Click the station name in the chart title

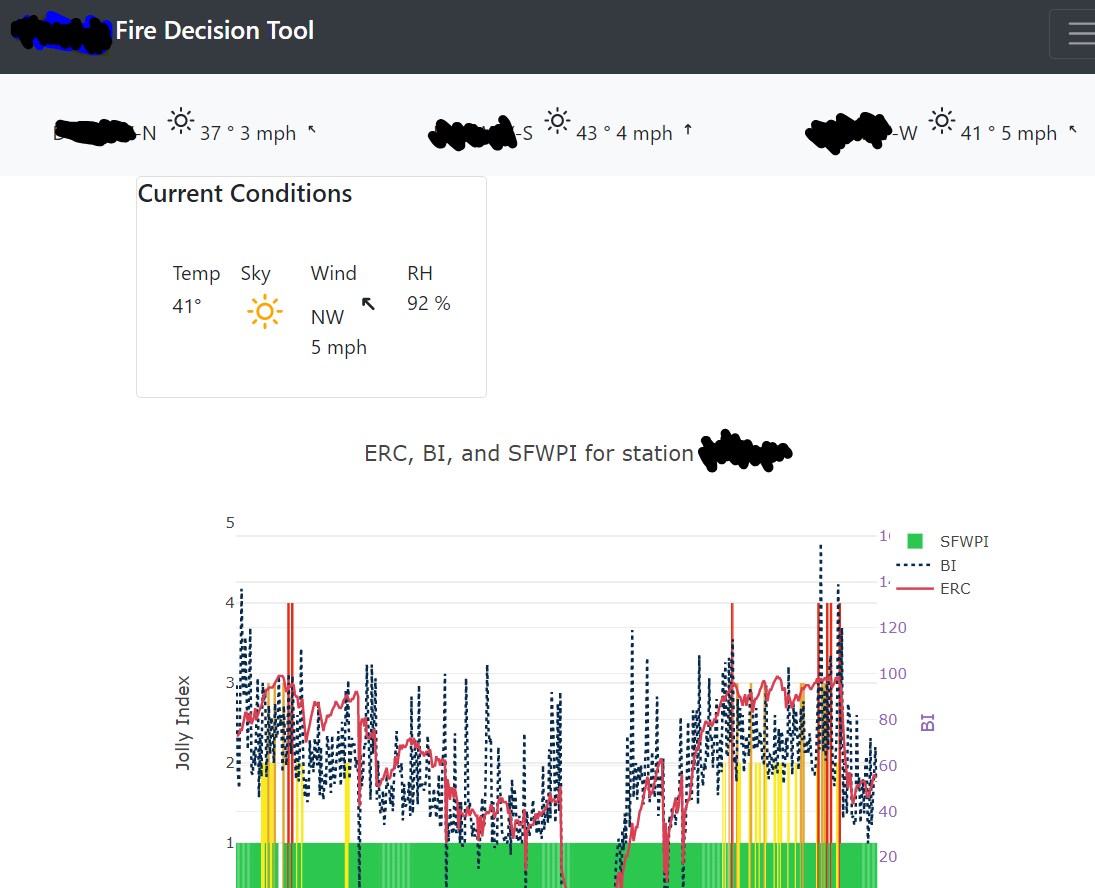(x=744, y=452)
